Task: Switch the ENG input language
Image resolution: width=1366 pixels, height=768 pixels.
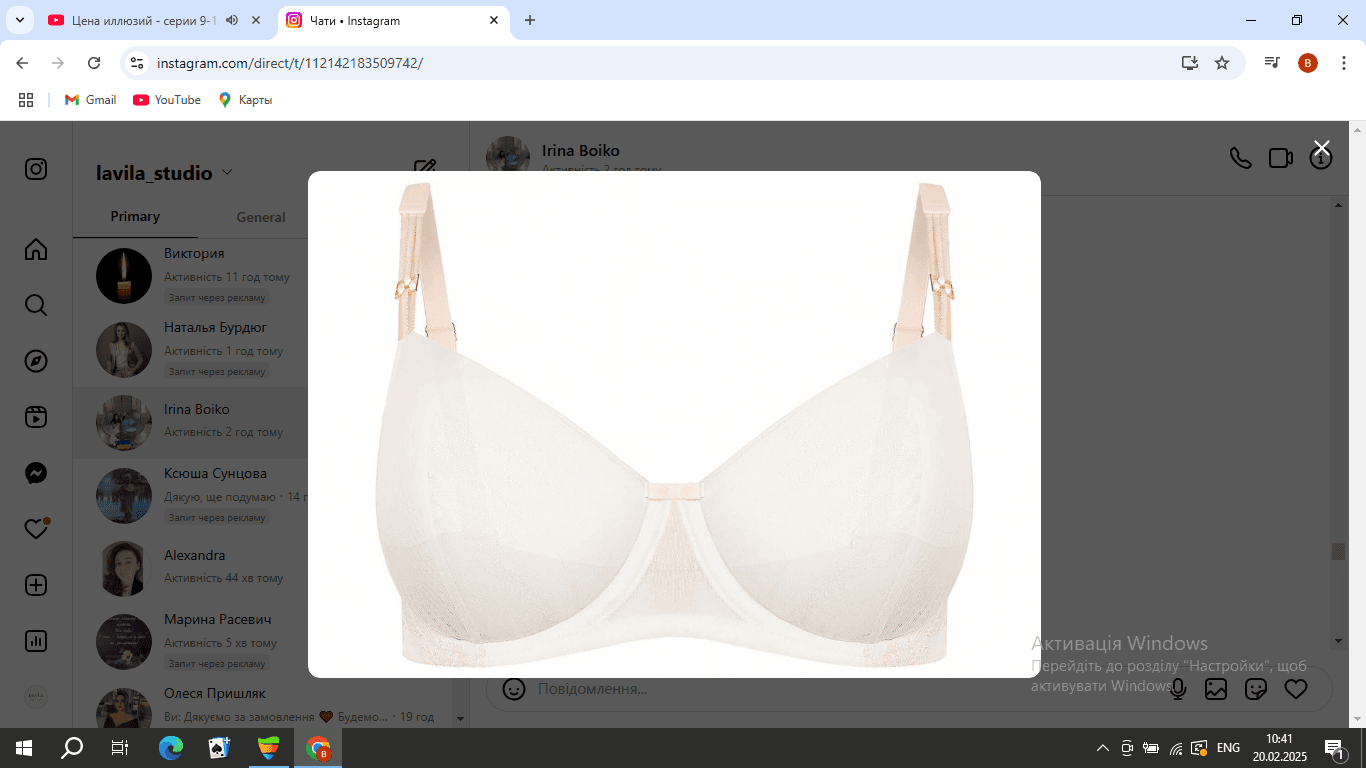Action: click(x=1228, y=747)
